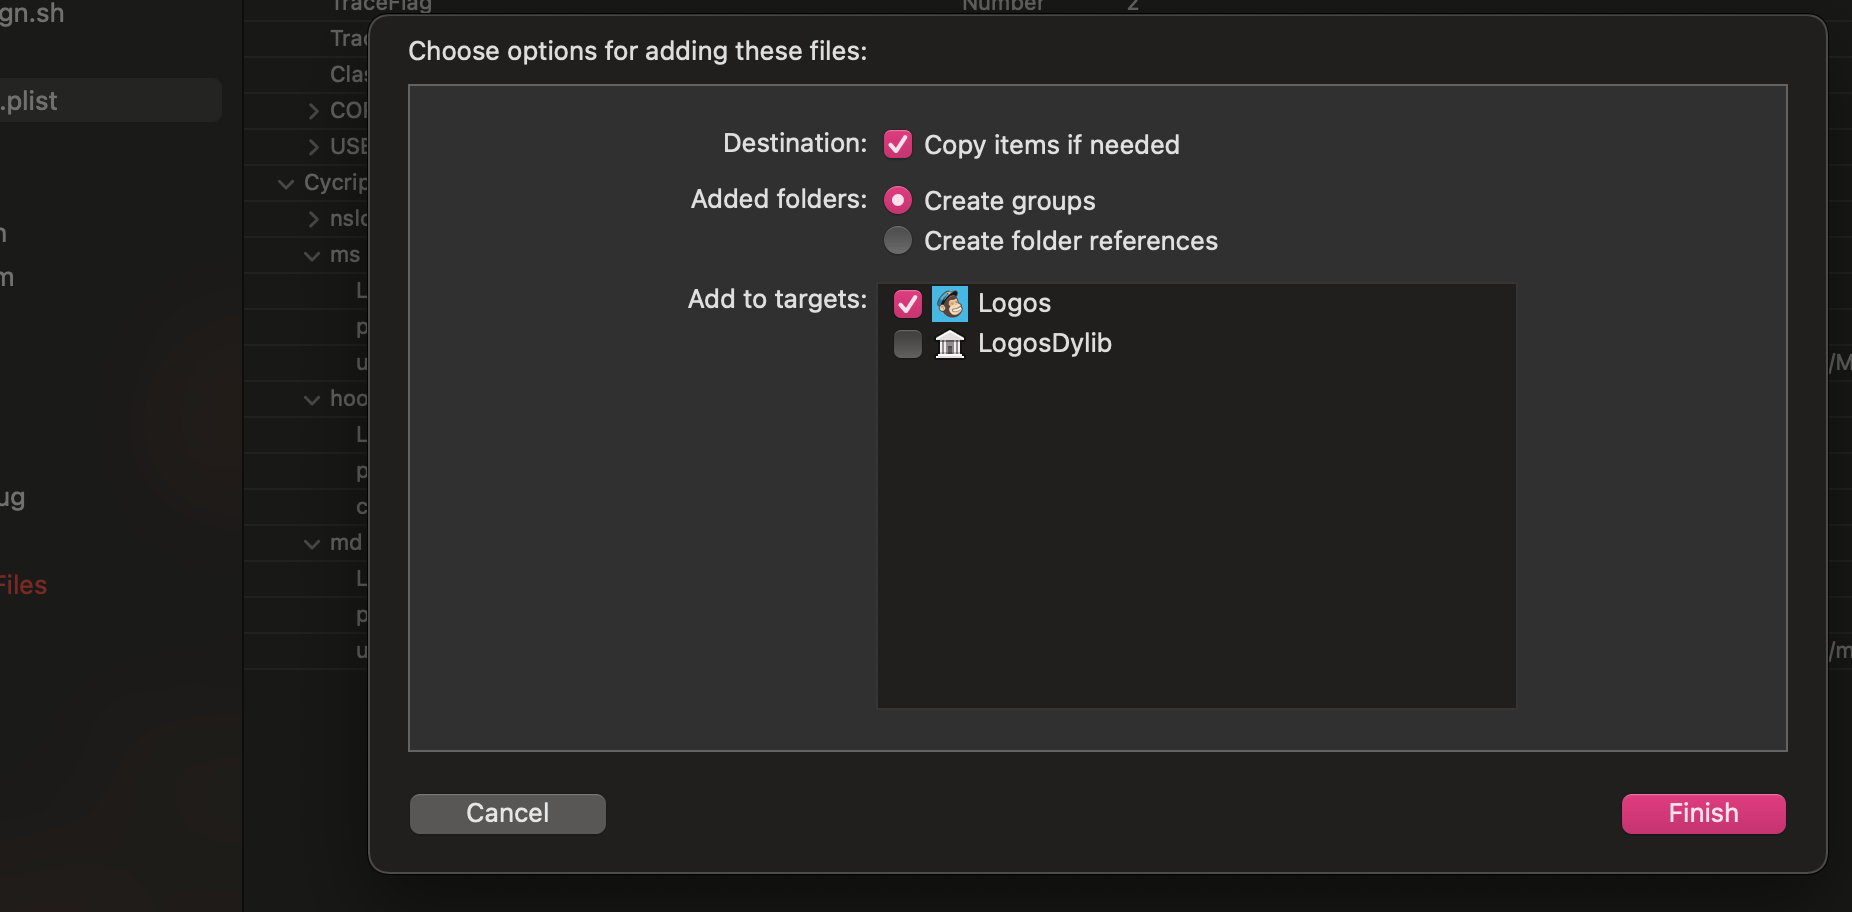Collapse the Cycript row chevron

pos(286,184)
